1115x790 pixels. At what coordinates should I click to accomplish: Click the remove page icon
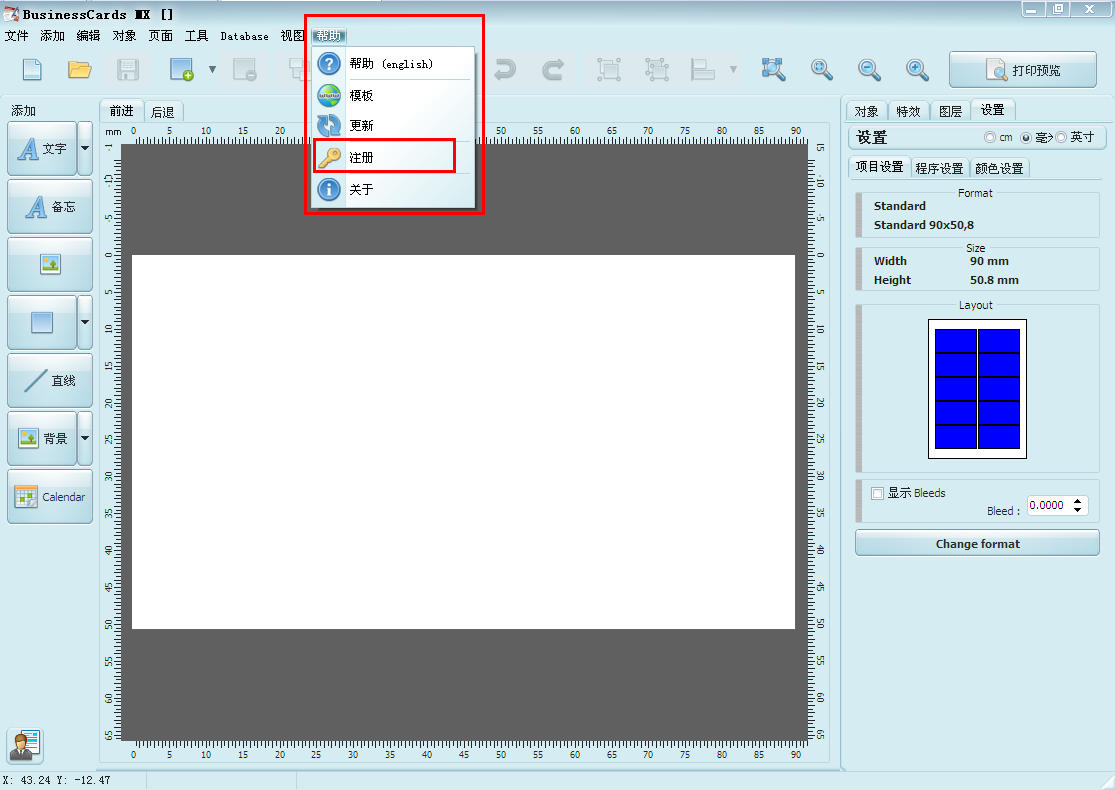245,70
